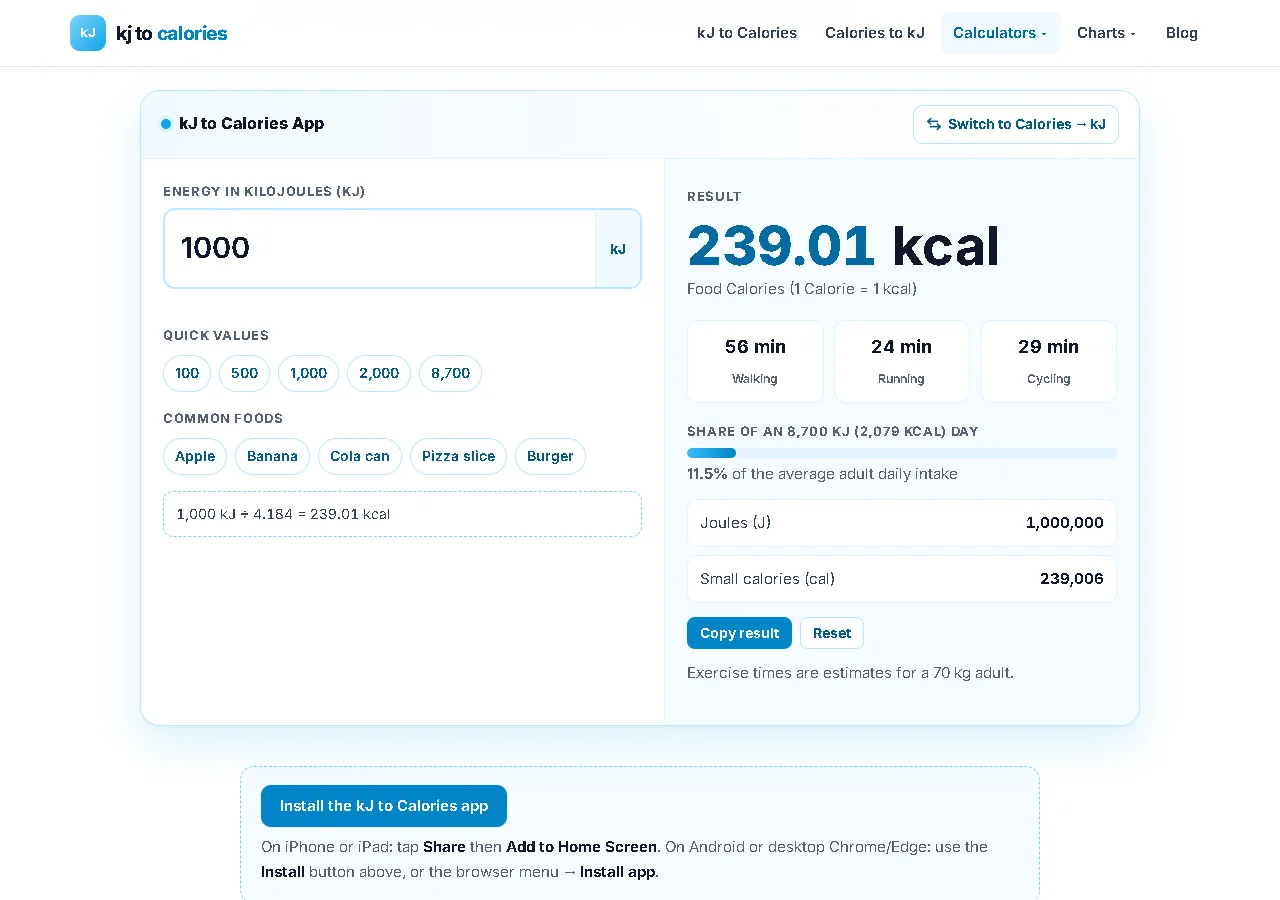Copy the conversion result
The height and width of the screenshot is (900, 1280).
[739, 633]
